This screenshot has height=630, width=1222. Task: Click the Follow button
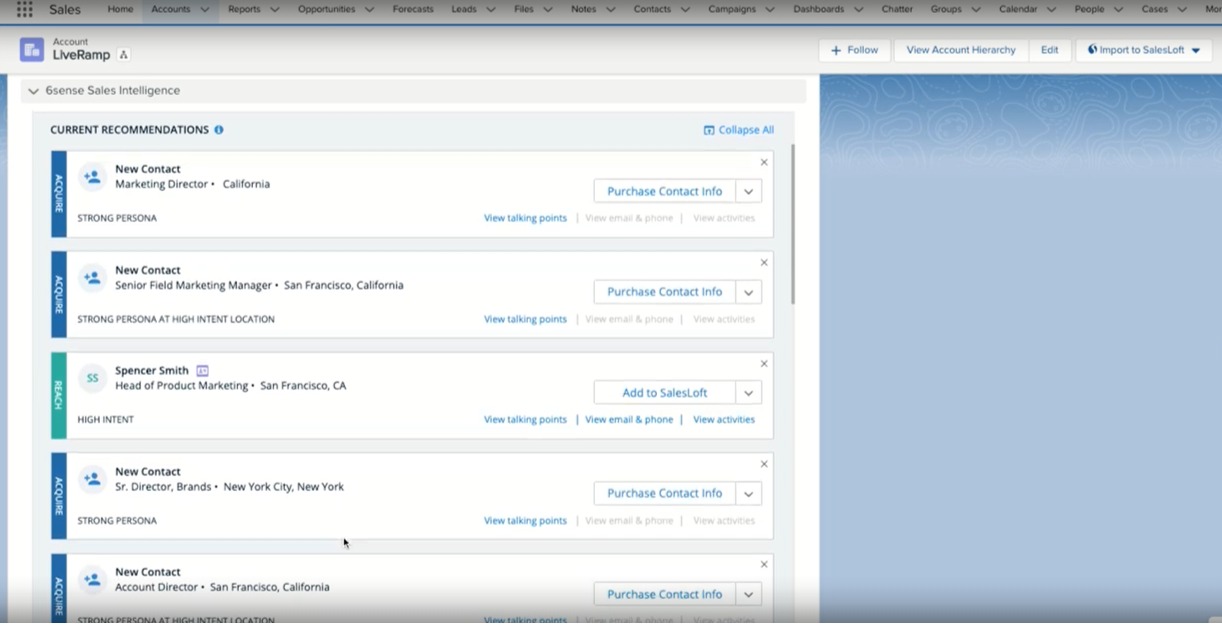coord(854,50)
